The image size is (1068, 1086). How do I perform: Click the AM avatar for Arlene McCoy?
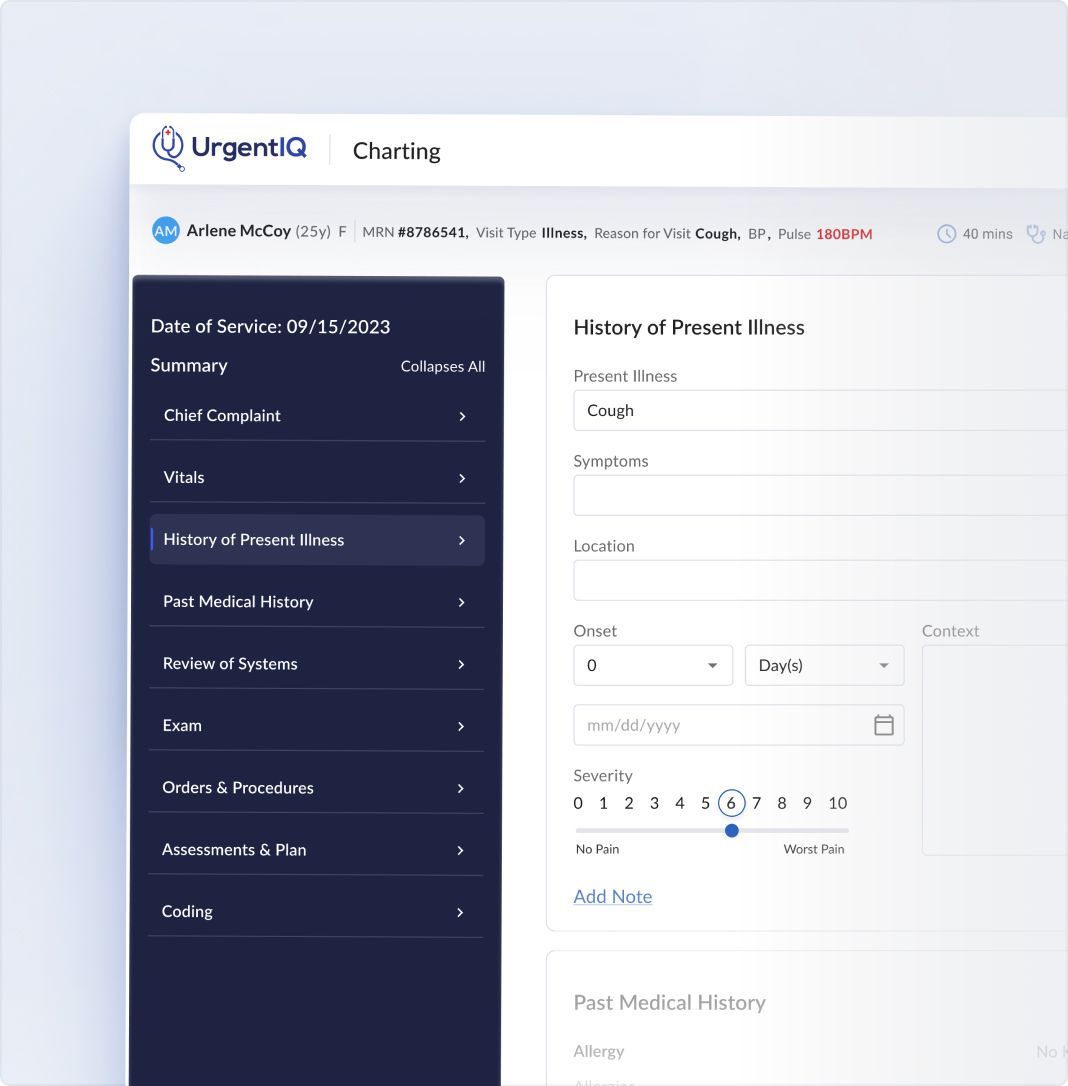click(165, 230)
